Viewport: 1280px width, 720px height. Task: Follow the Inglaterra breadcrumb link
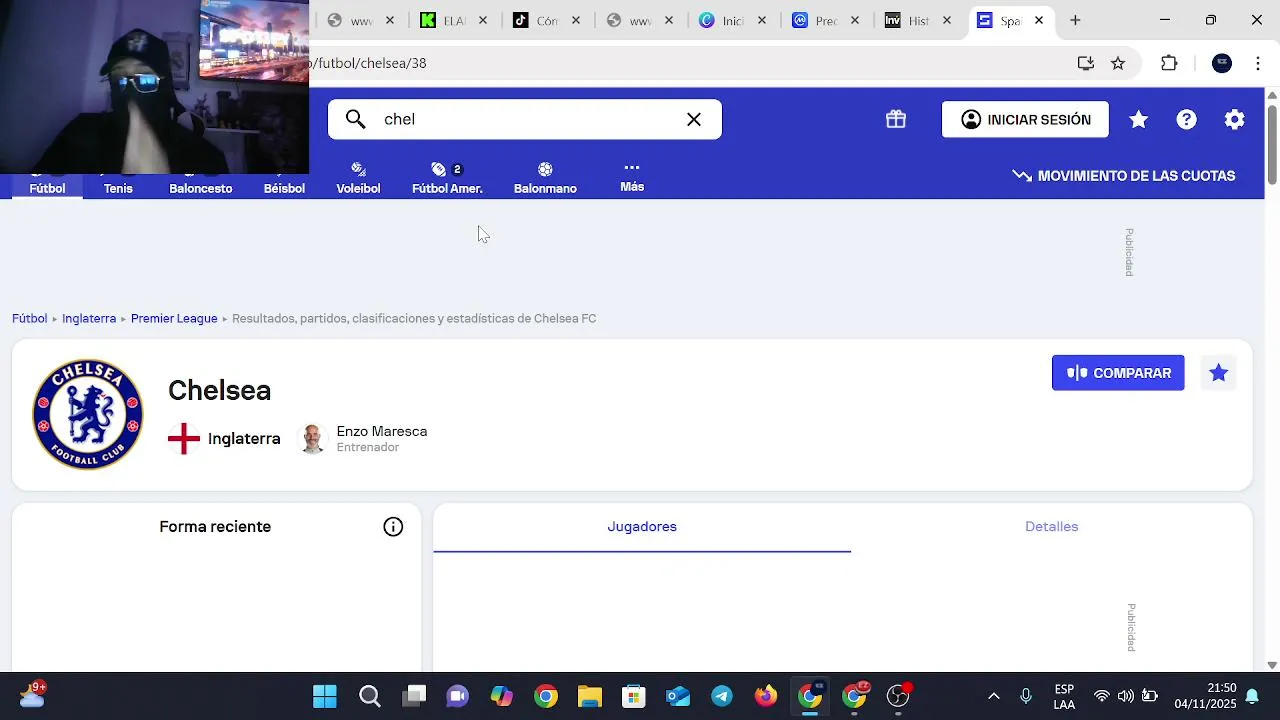[x=89, y=318]
